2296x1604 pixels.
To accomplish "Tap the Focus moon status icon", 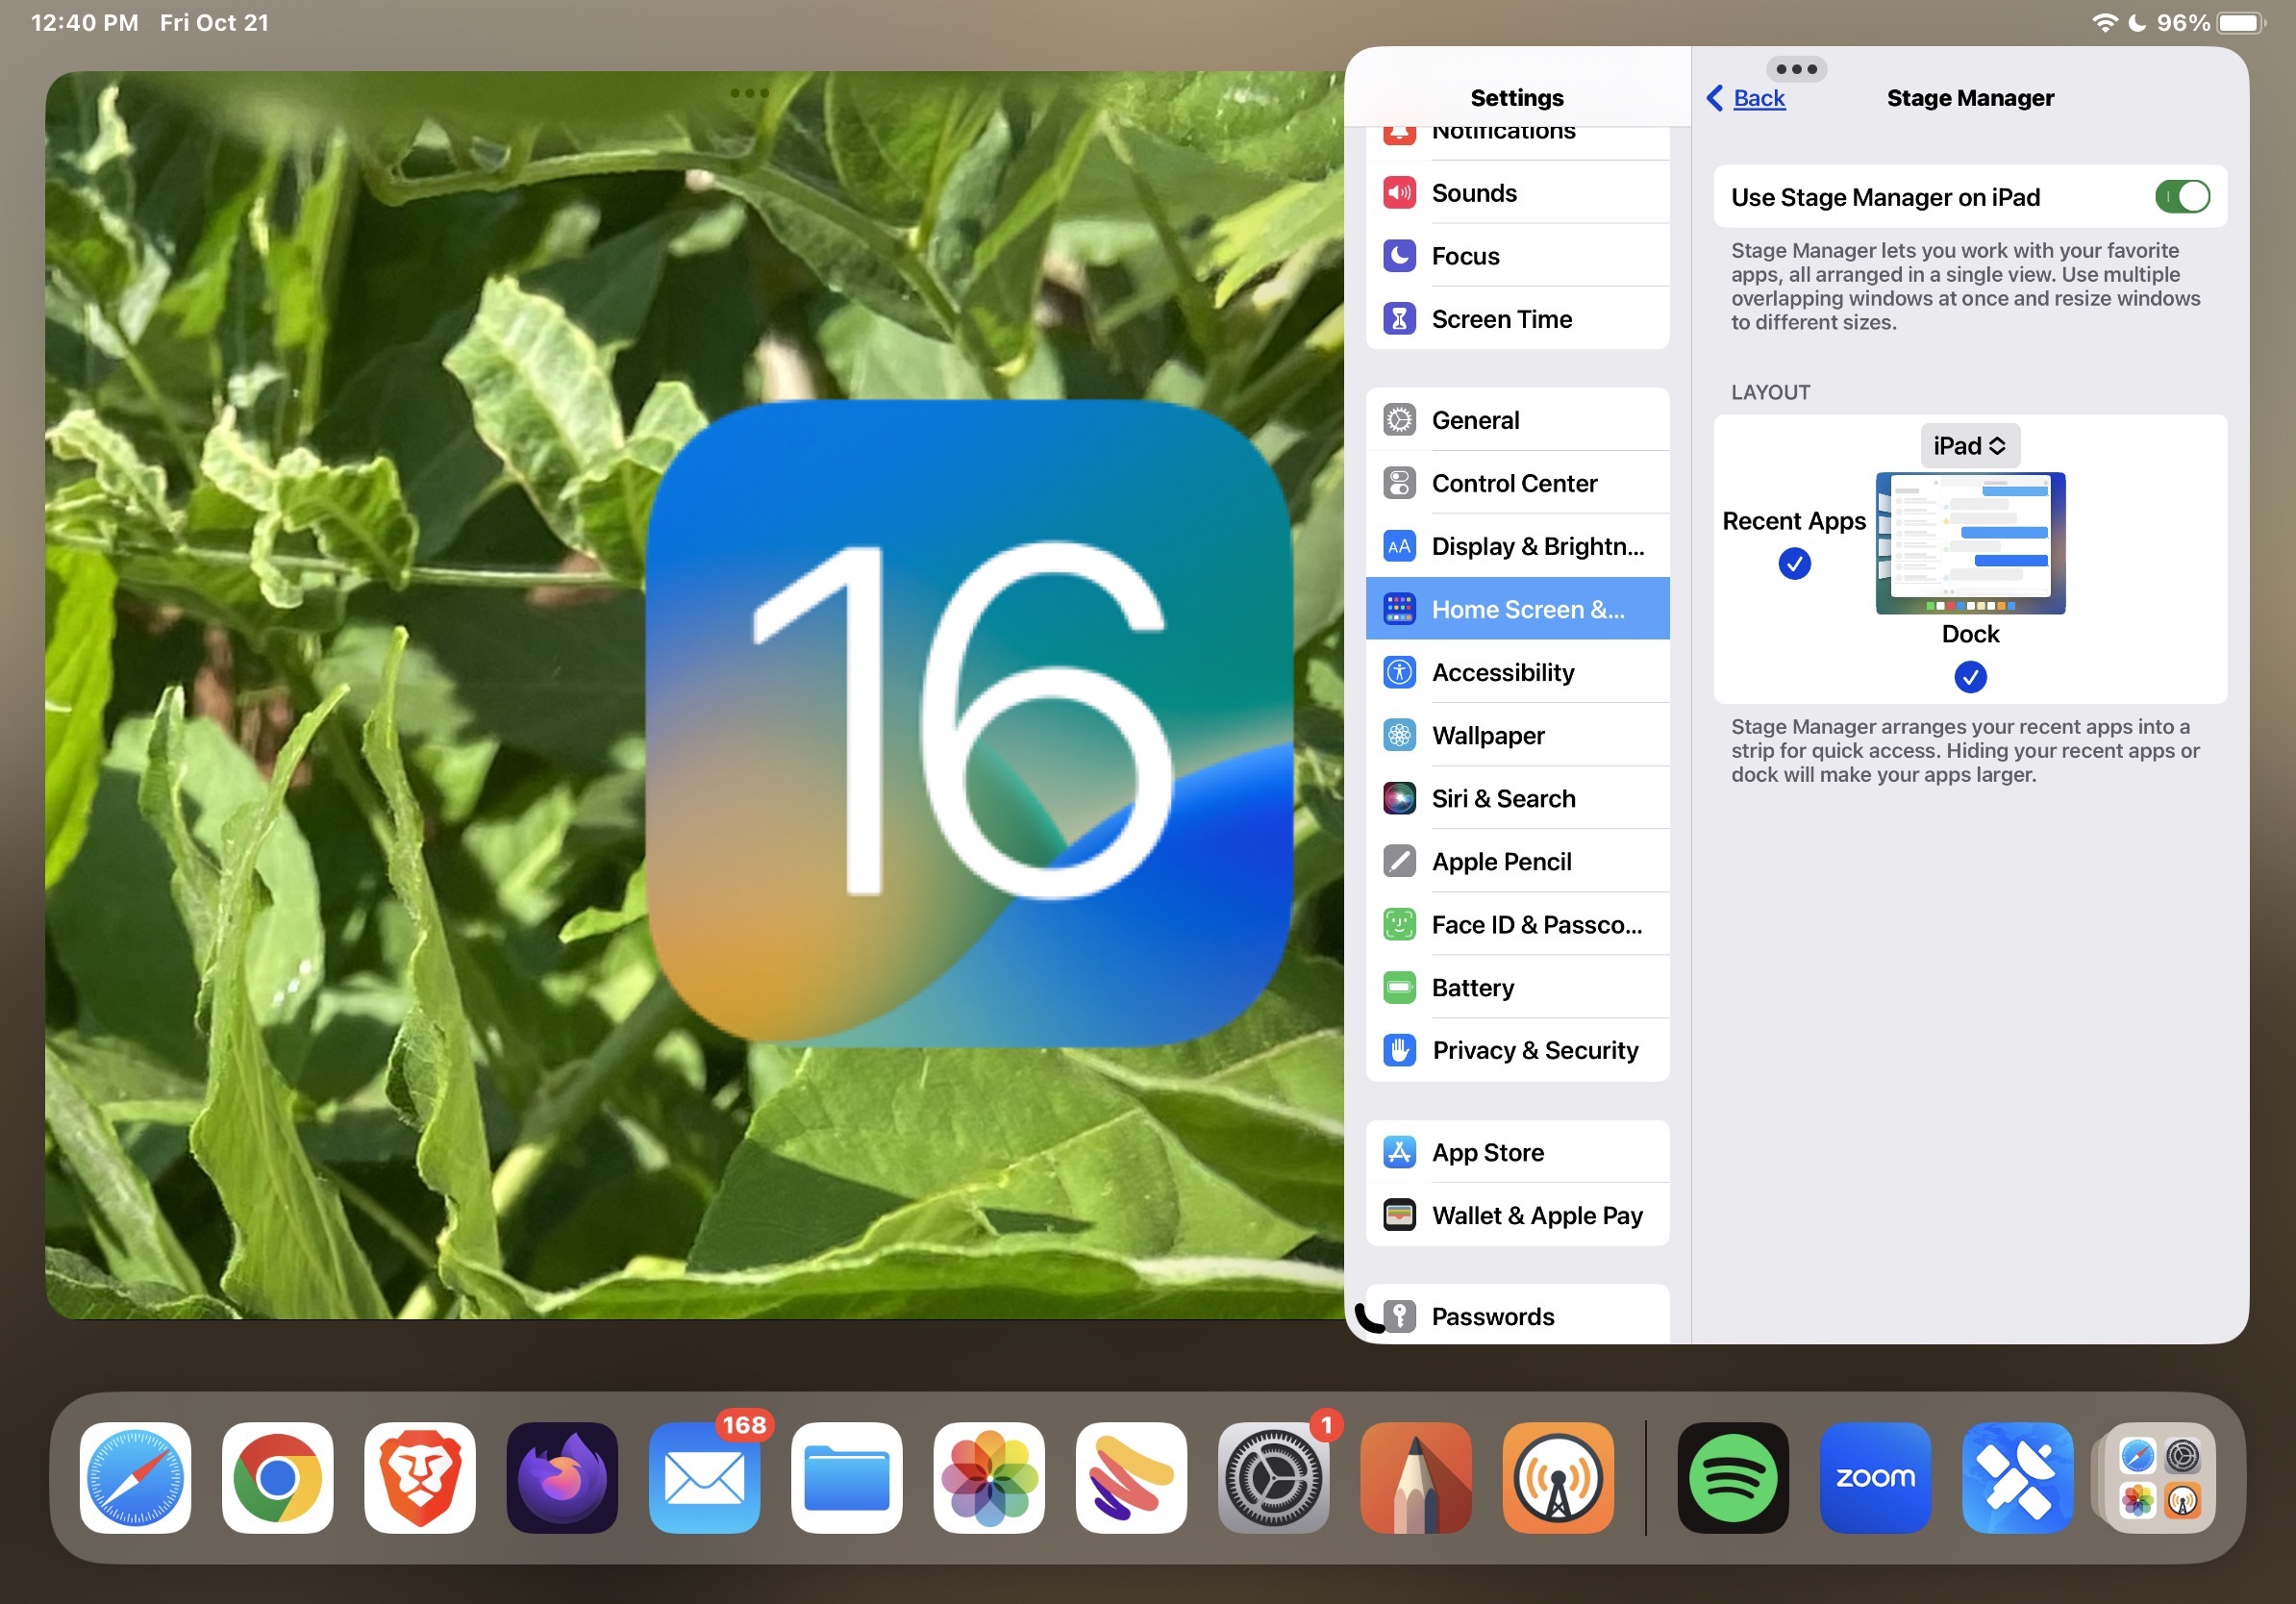I will (x=2137, y=22).
